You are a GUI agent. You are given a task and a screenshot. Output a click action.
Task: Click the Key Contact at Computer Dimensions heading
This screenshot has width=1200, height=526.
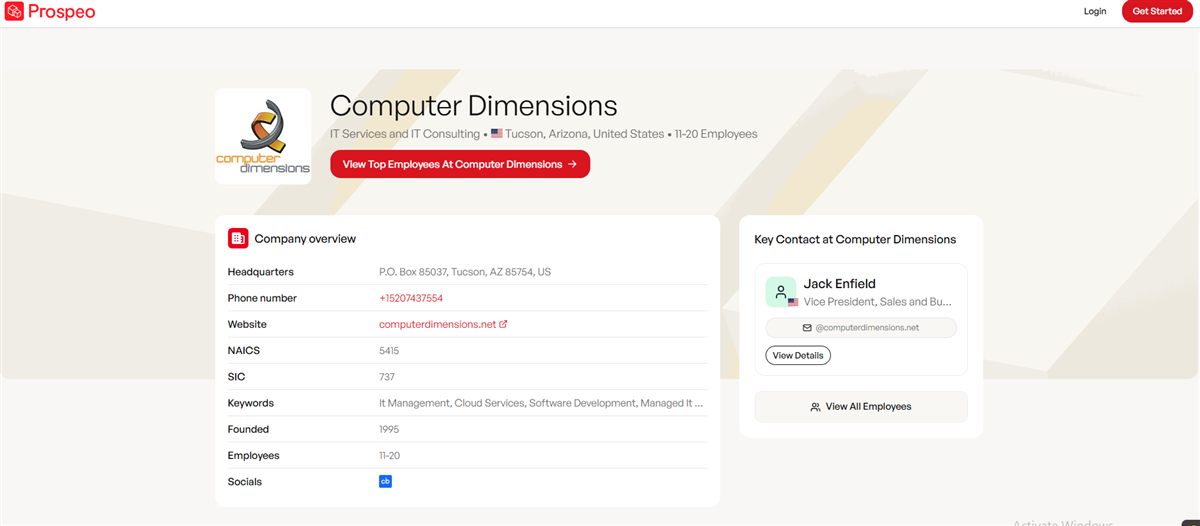(855, 239)
